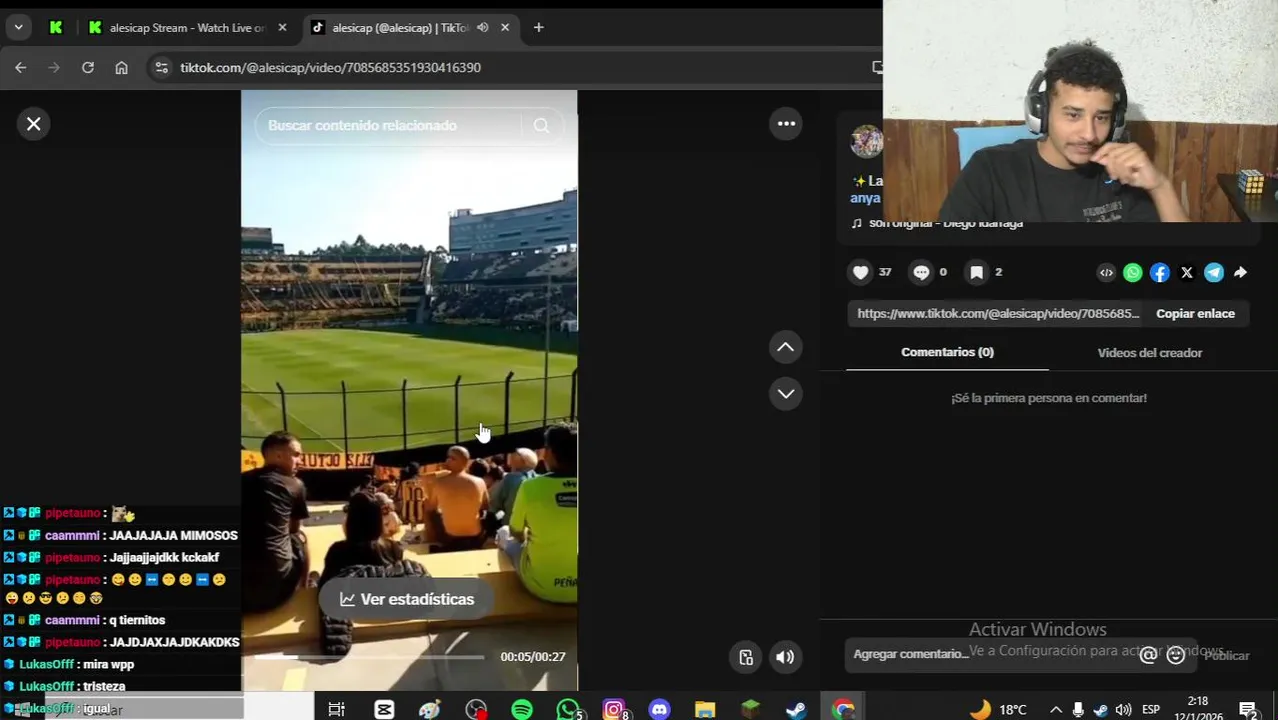Open Discord from the taskbar
Screen dimensions: 1278x720
pos(659,709)
